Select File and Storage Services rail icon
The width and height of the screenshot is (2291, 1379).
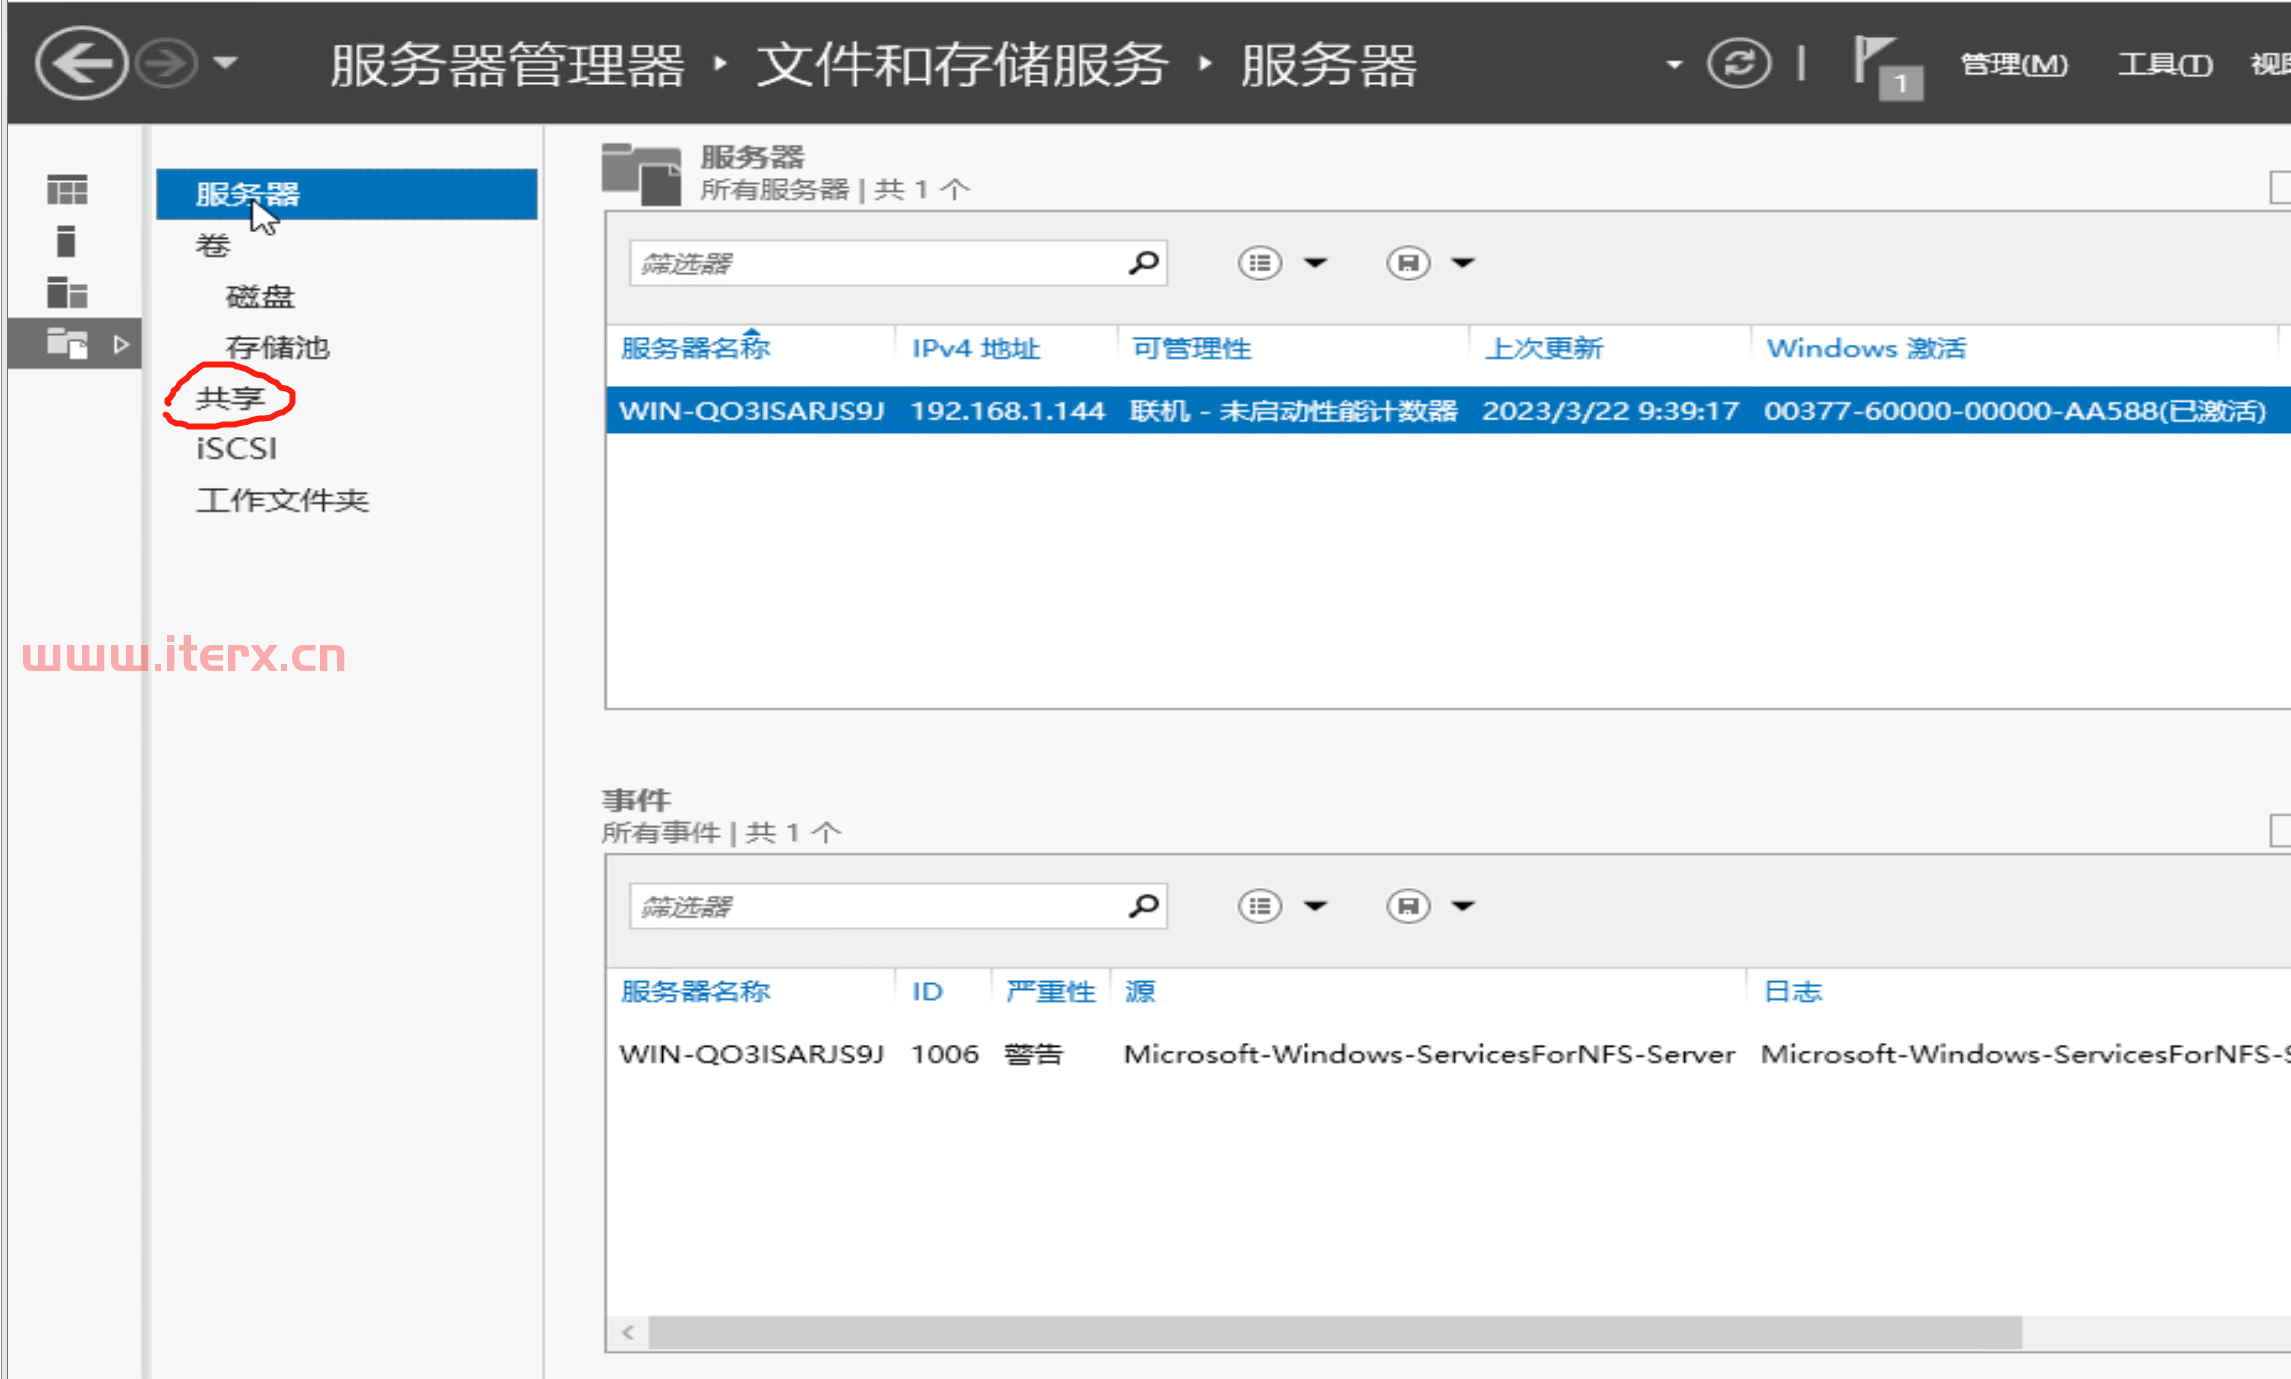[x=67, y=344]
